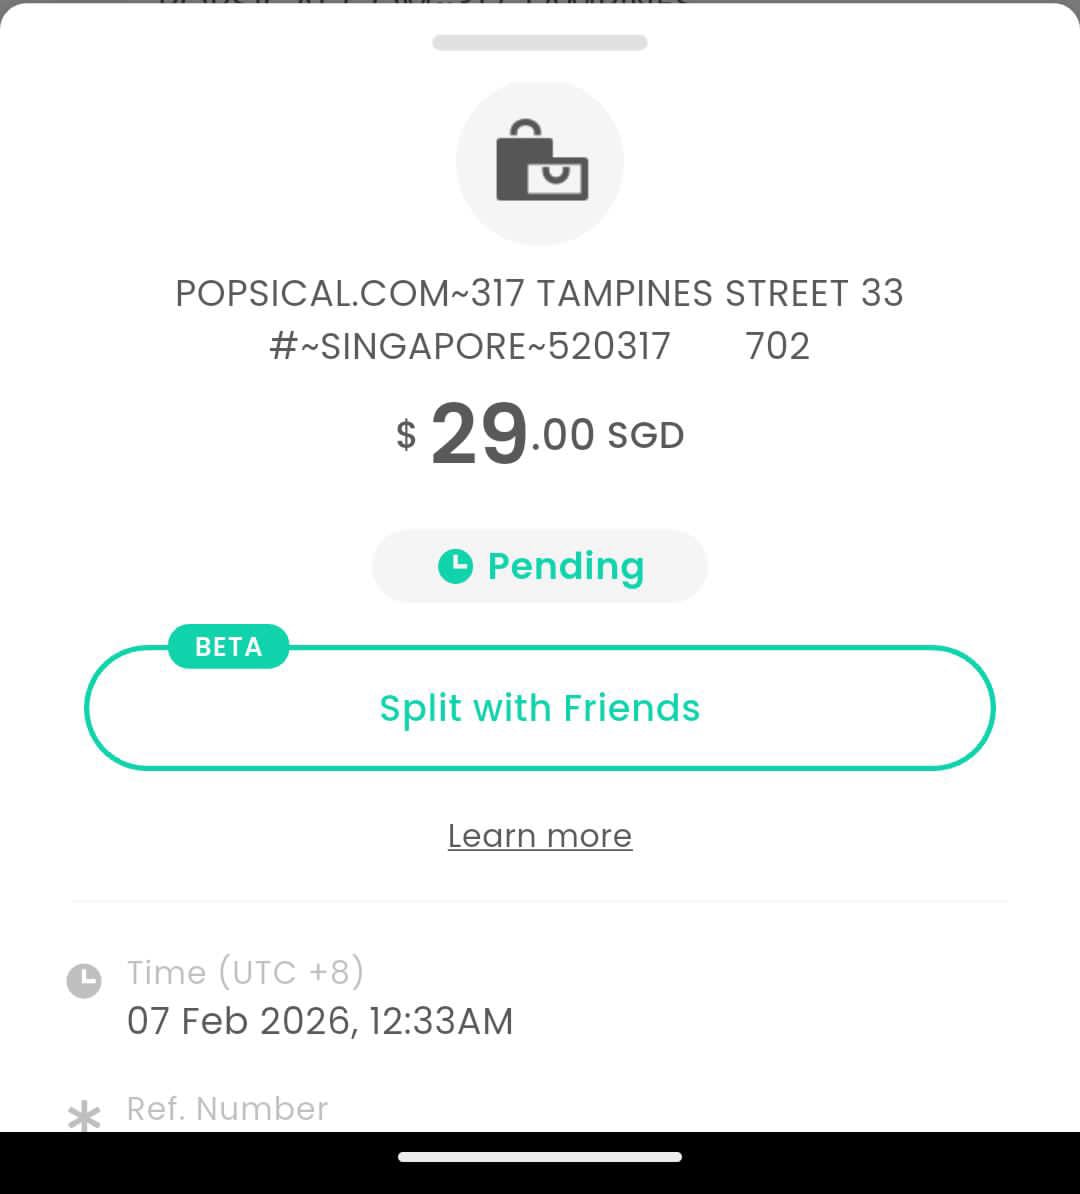Image resolution: width=1080 pixels, height=1194 pixels.
Task: Click the 702 code after the postal address
Action: click(777, 346)
